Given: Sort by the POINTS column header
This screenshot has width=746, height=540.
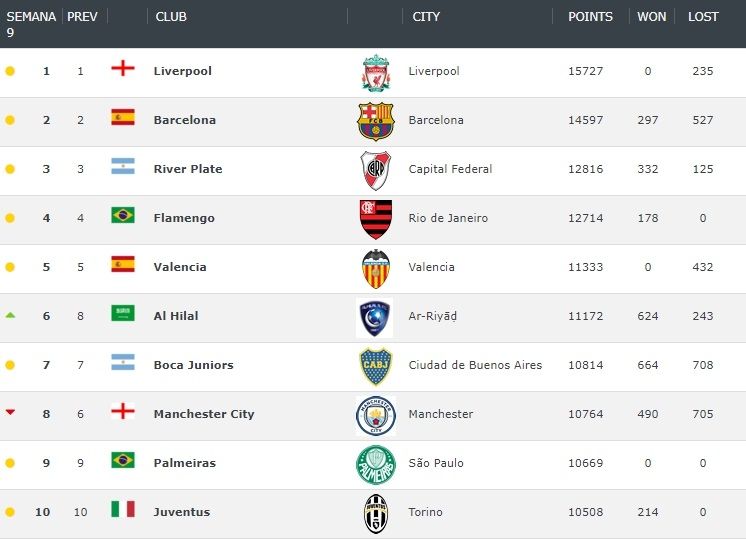Looking at the screenshot, I should (x=590, y=17).
